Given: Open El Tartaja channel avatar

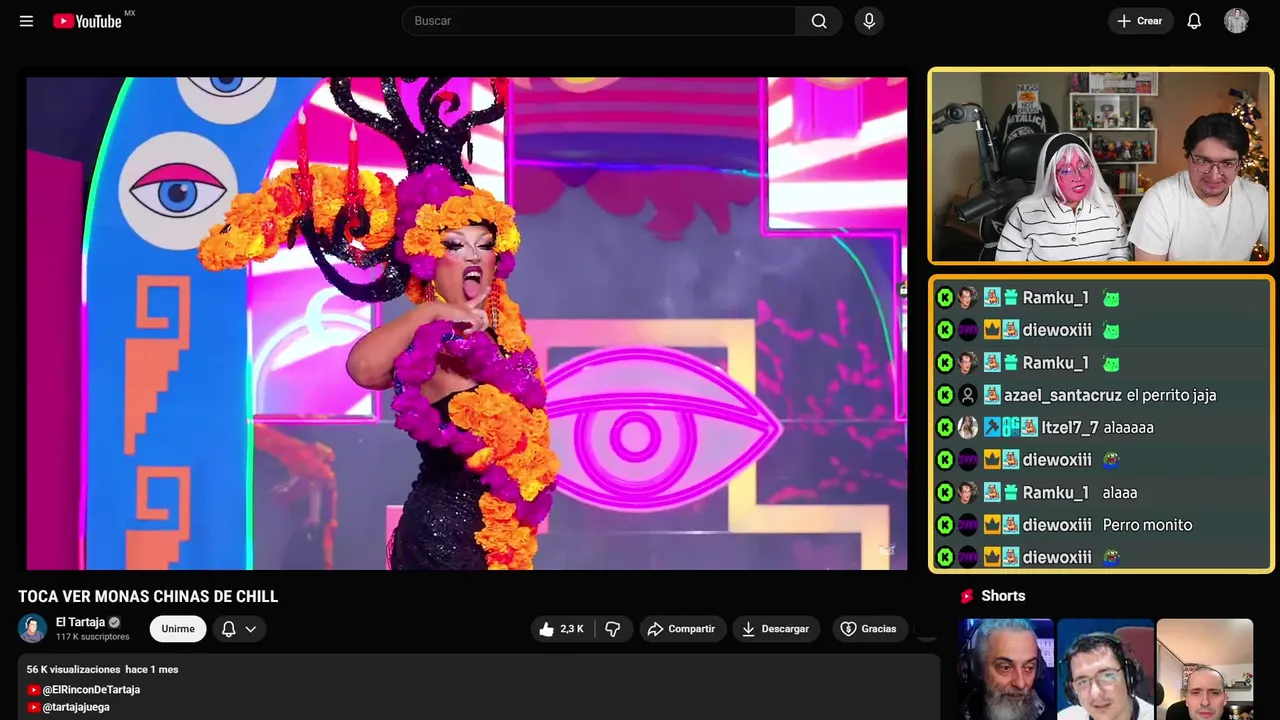Looking at the screenshot, I should click(x=32, y=628).
